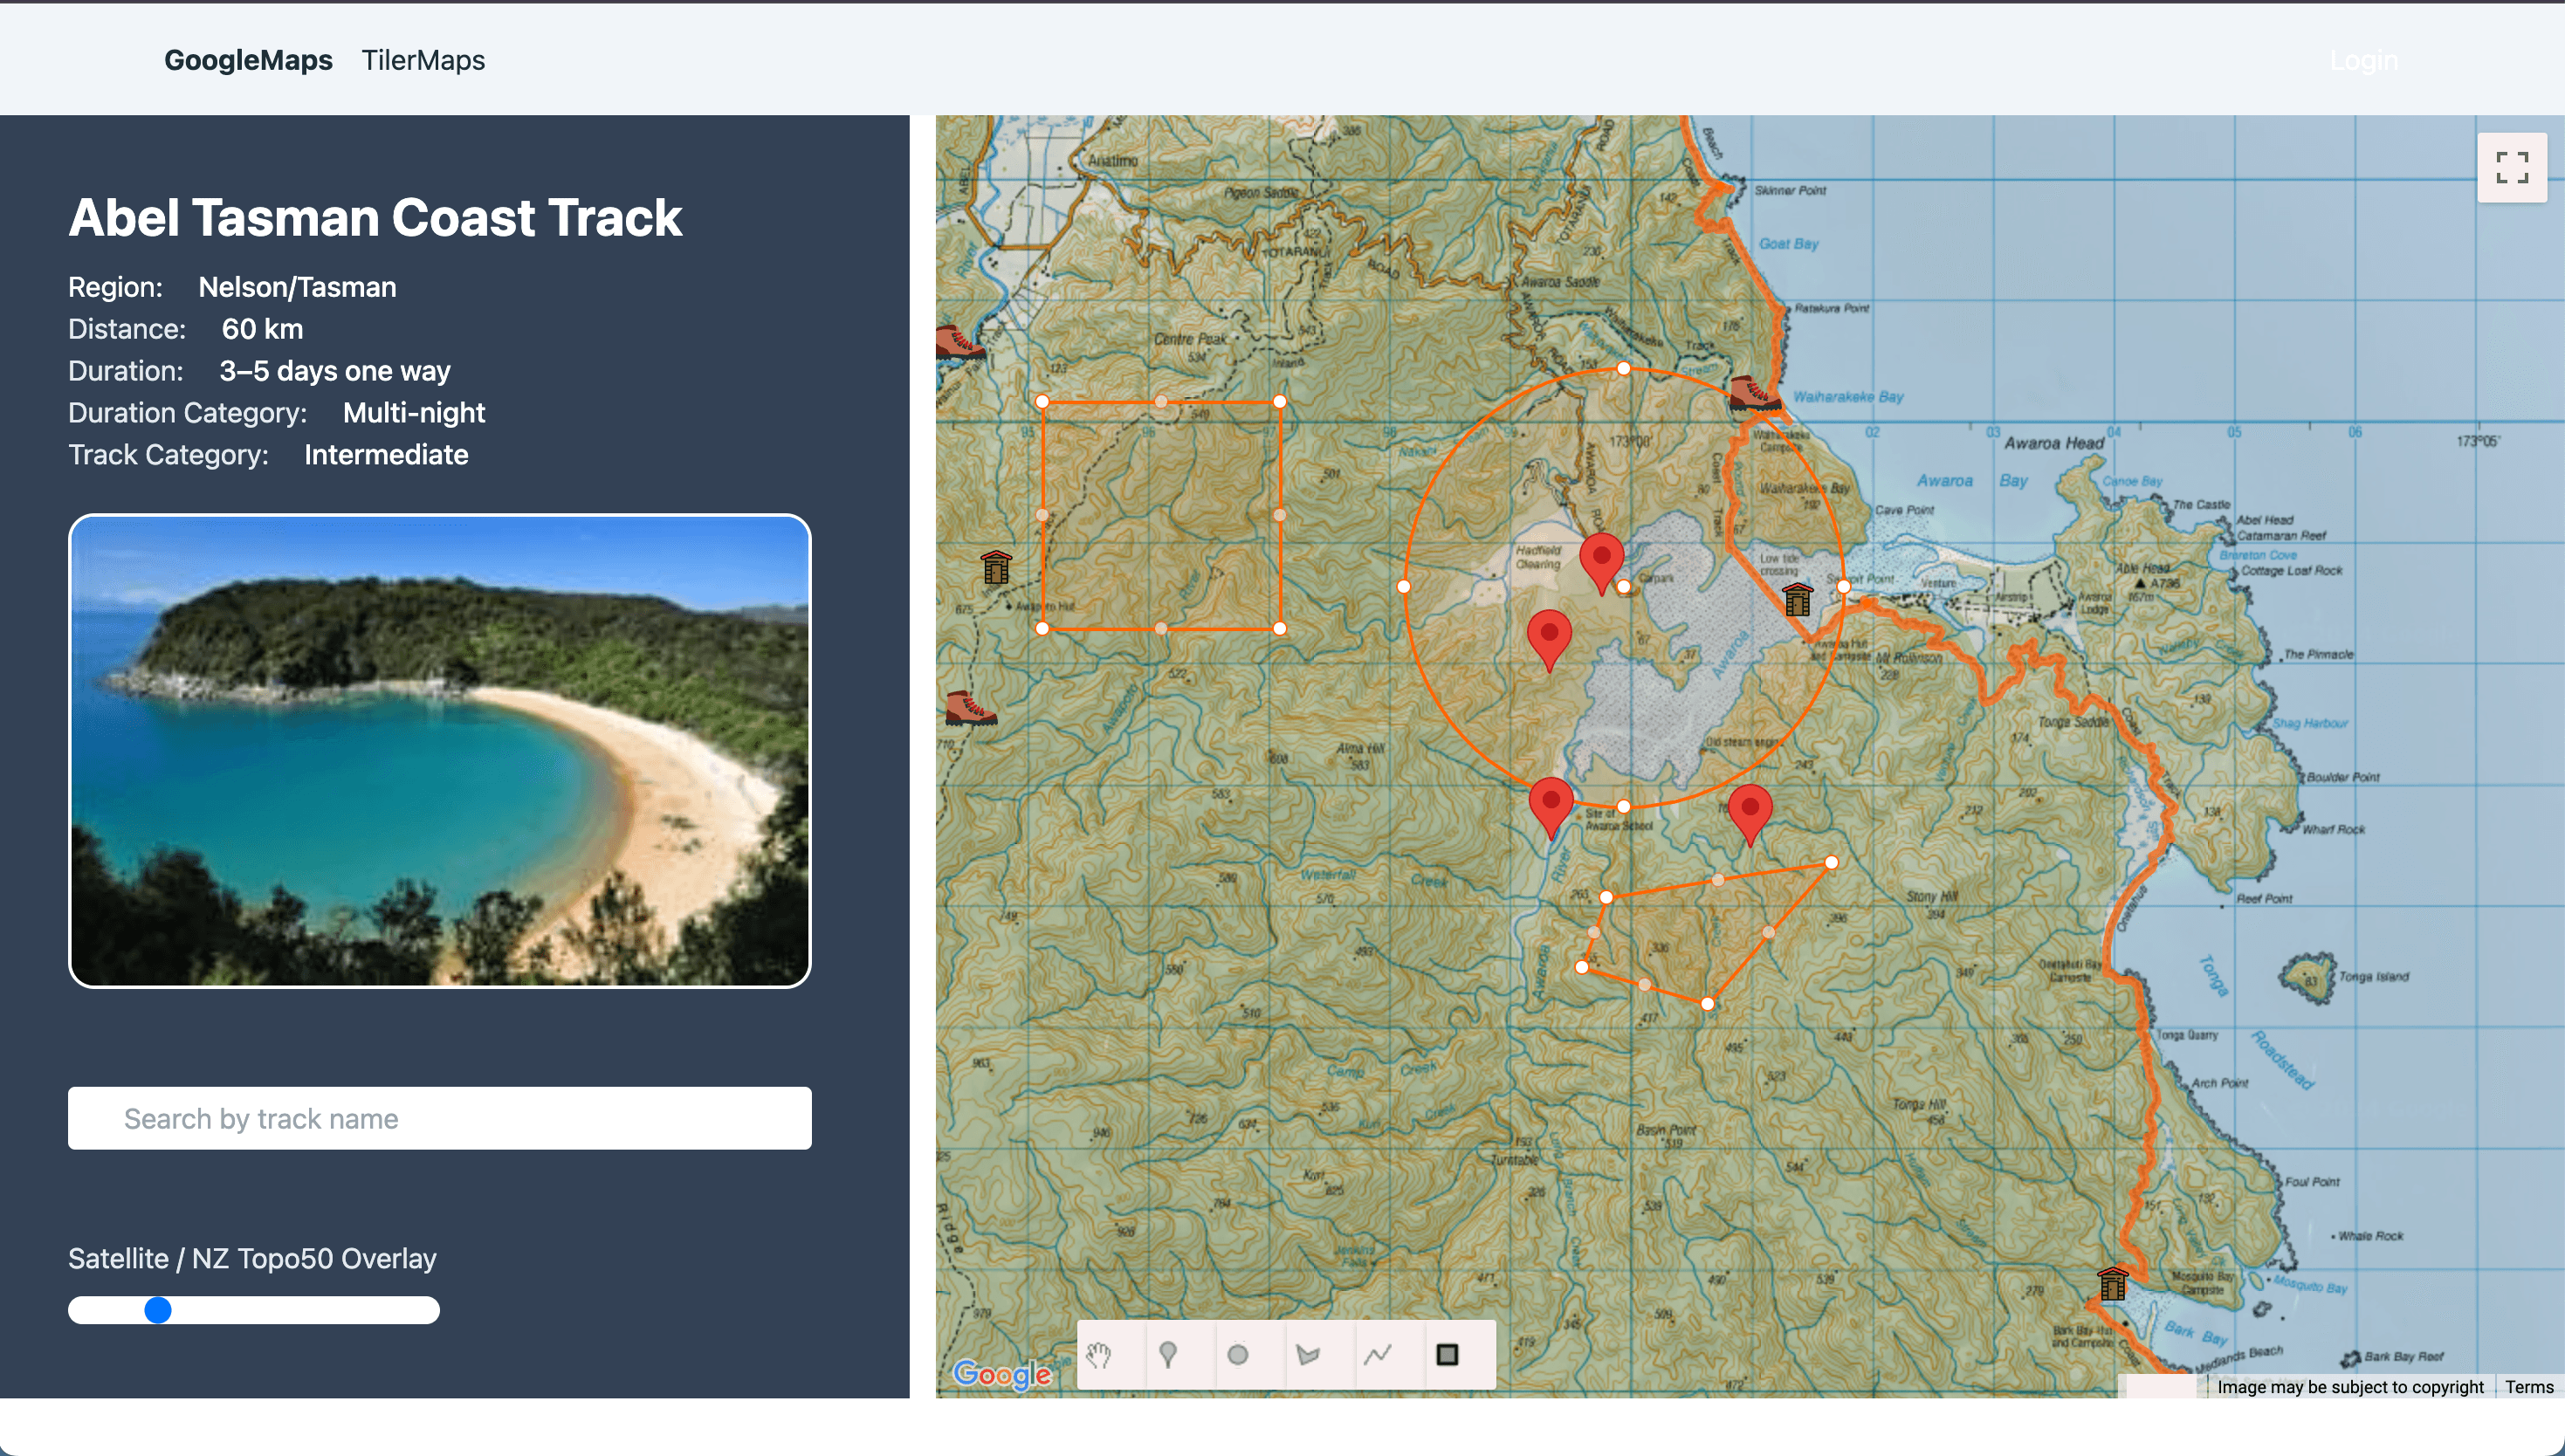The width and height of the screenshot is (2565, 1456).
Task: Click the Skinner Point map label
Action: pos(1790,190)
